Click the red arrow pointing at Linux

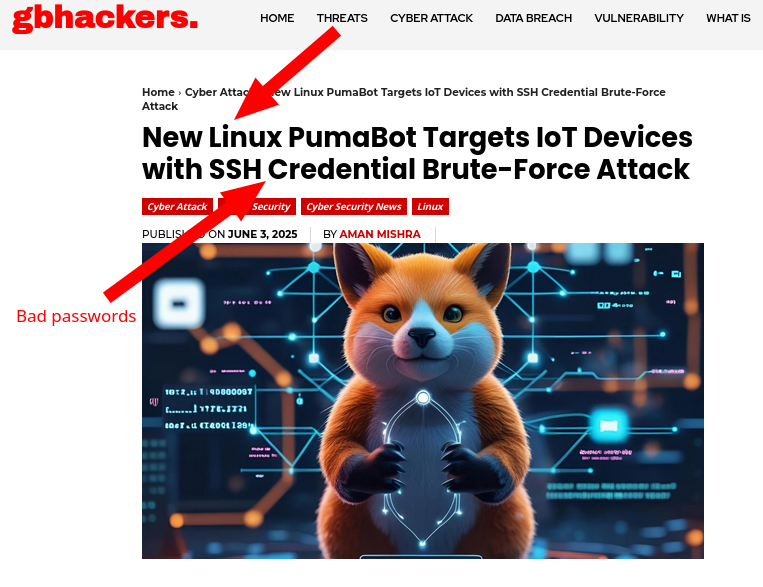pyautogui.click(x=287, y=73)
